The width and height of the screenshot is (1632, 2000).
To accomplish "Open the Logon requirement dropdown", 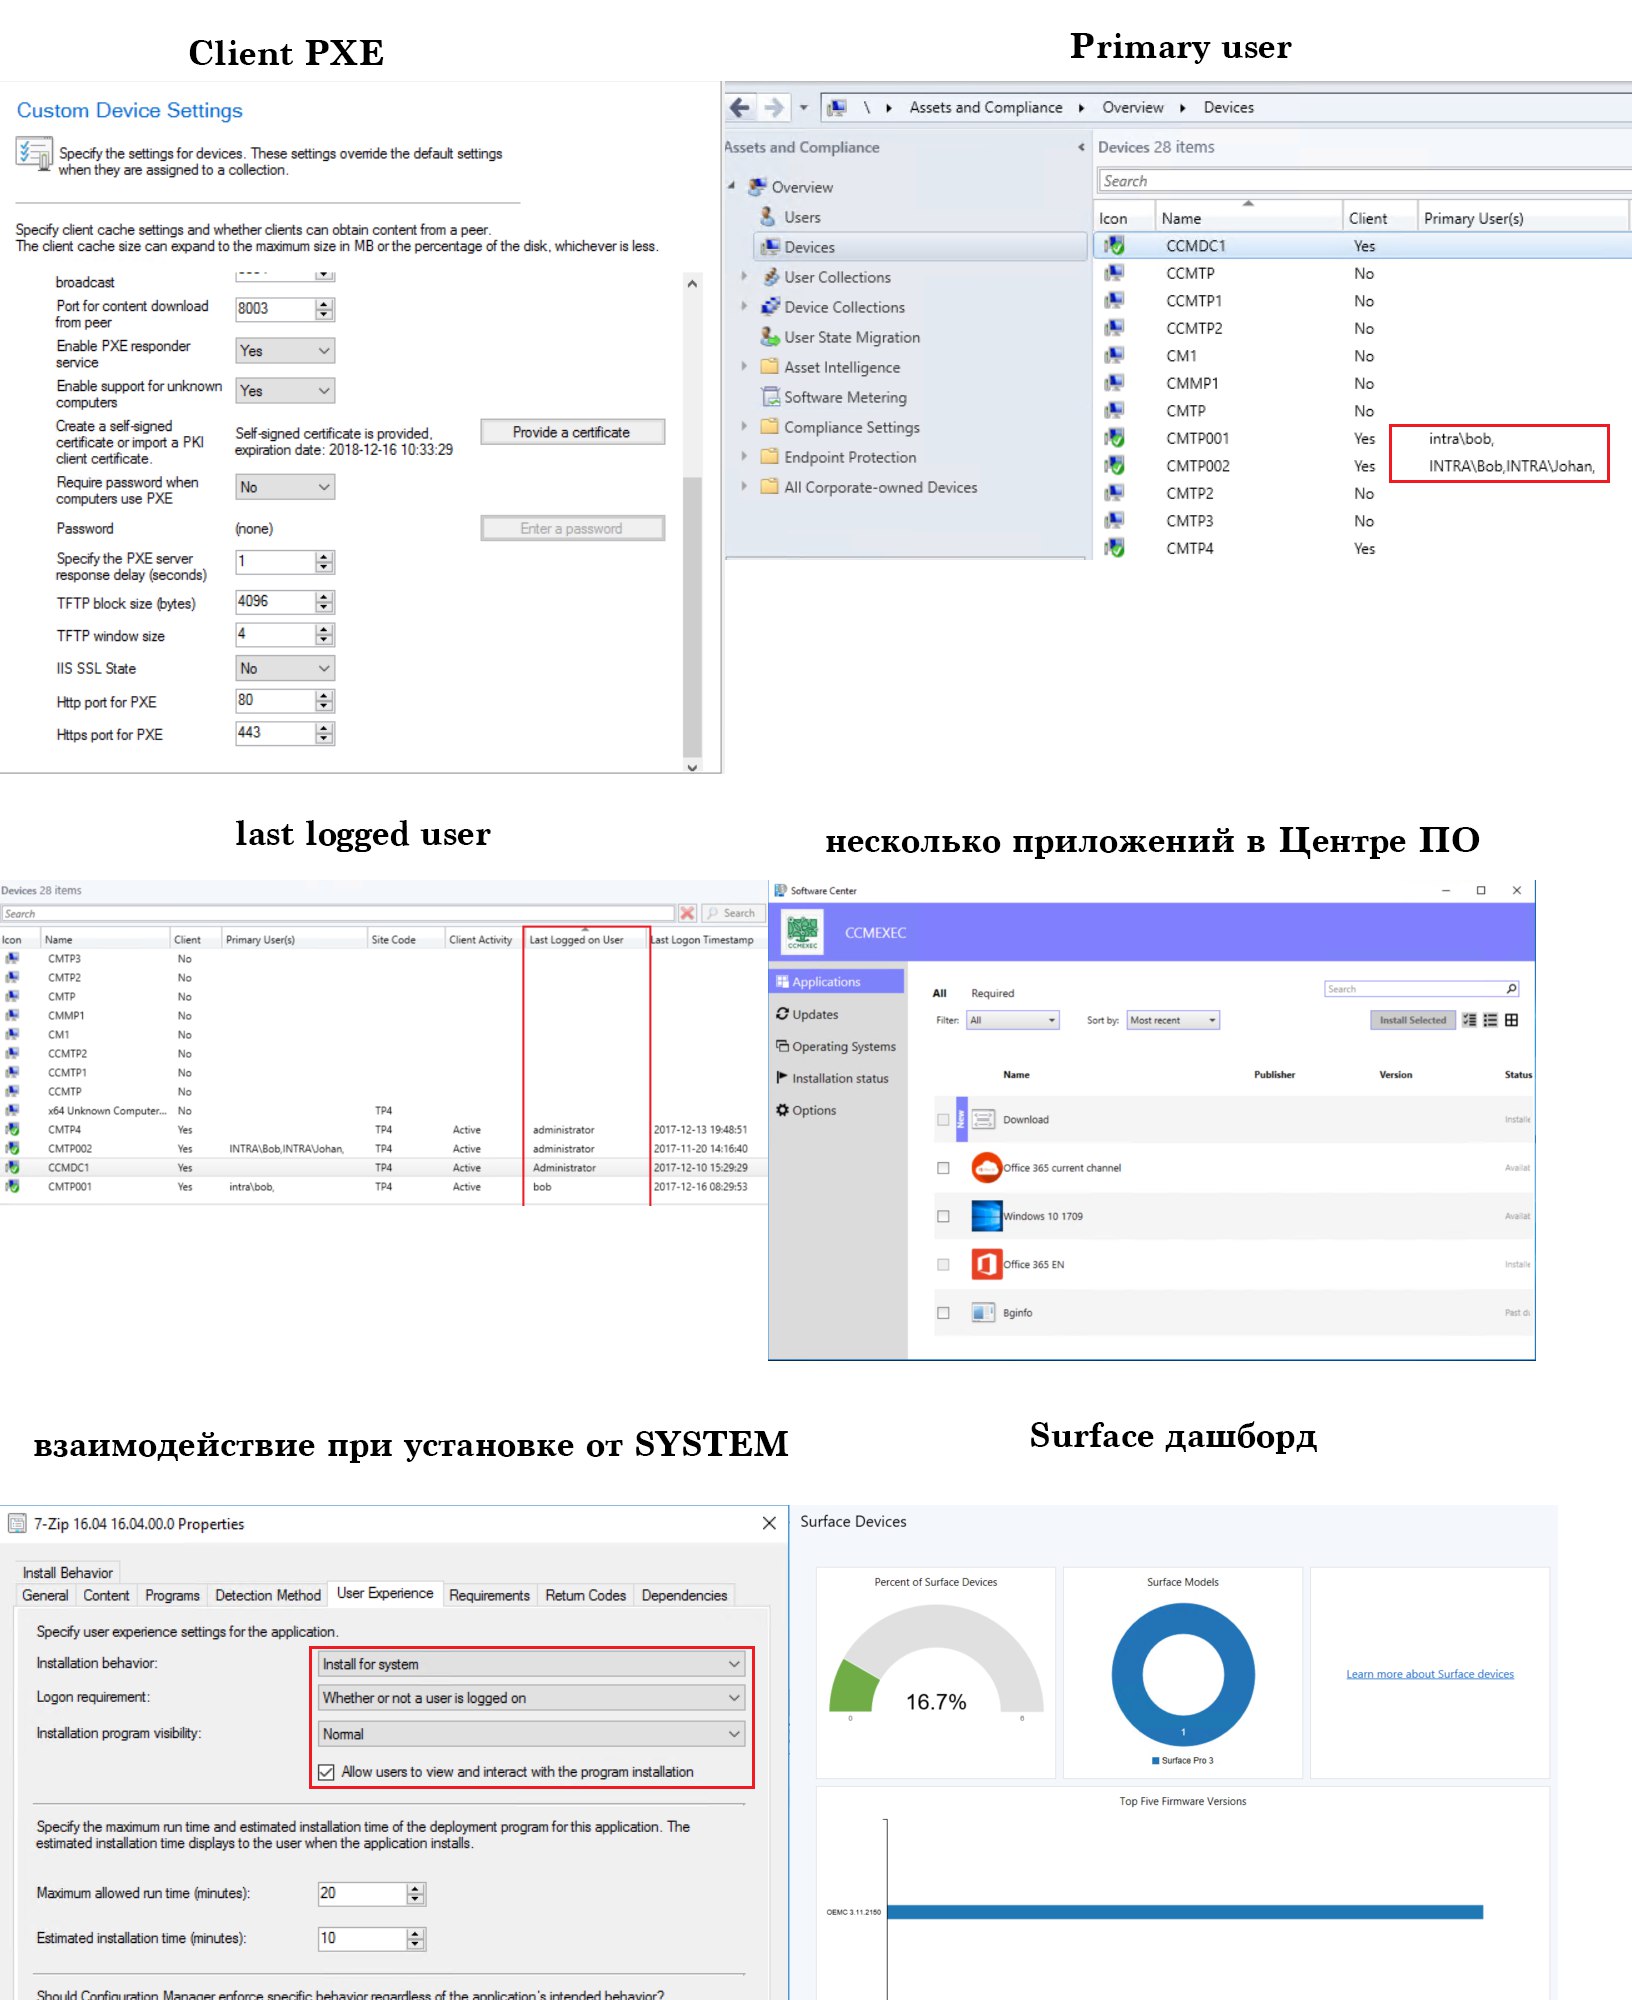I will pos(532,1698).
